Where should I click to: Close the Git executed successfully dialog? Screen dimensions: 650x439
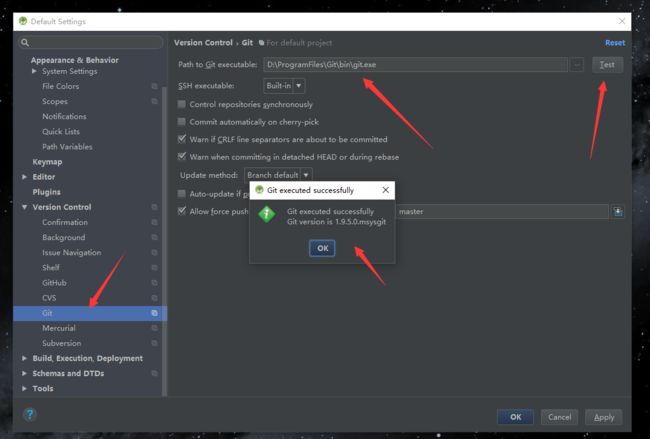(x=386, y=190)
